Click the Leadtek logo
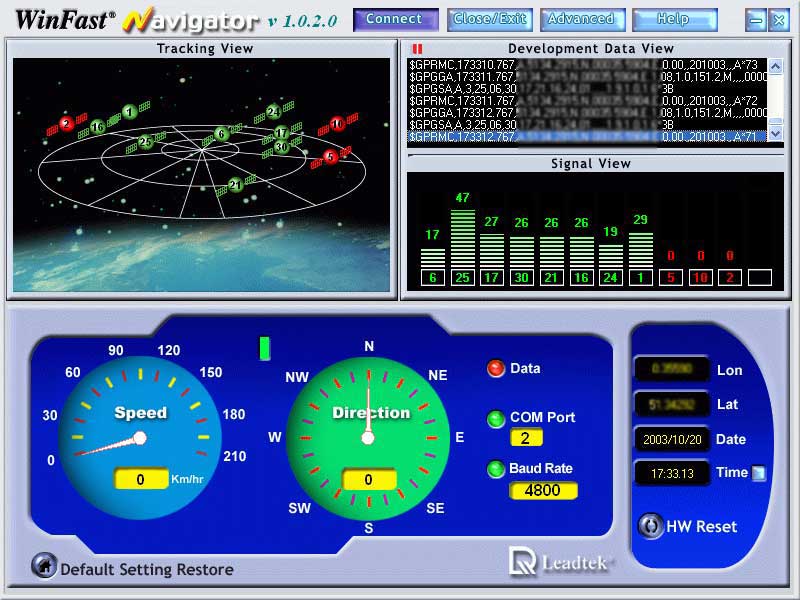 pyautogui.click(x=561, y=561)
